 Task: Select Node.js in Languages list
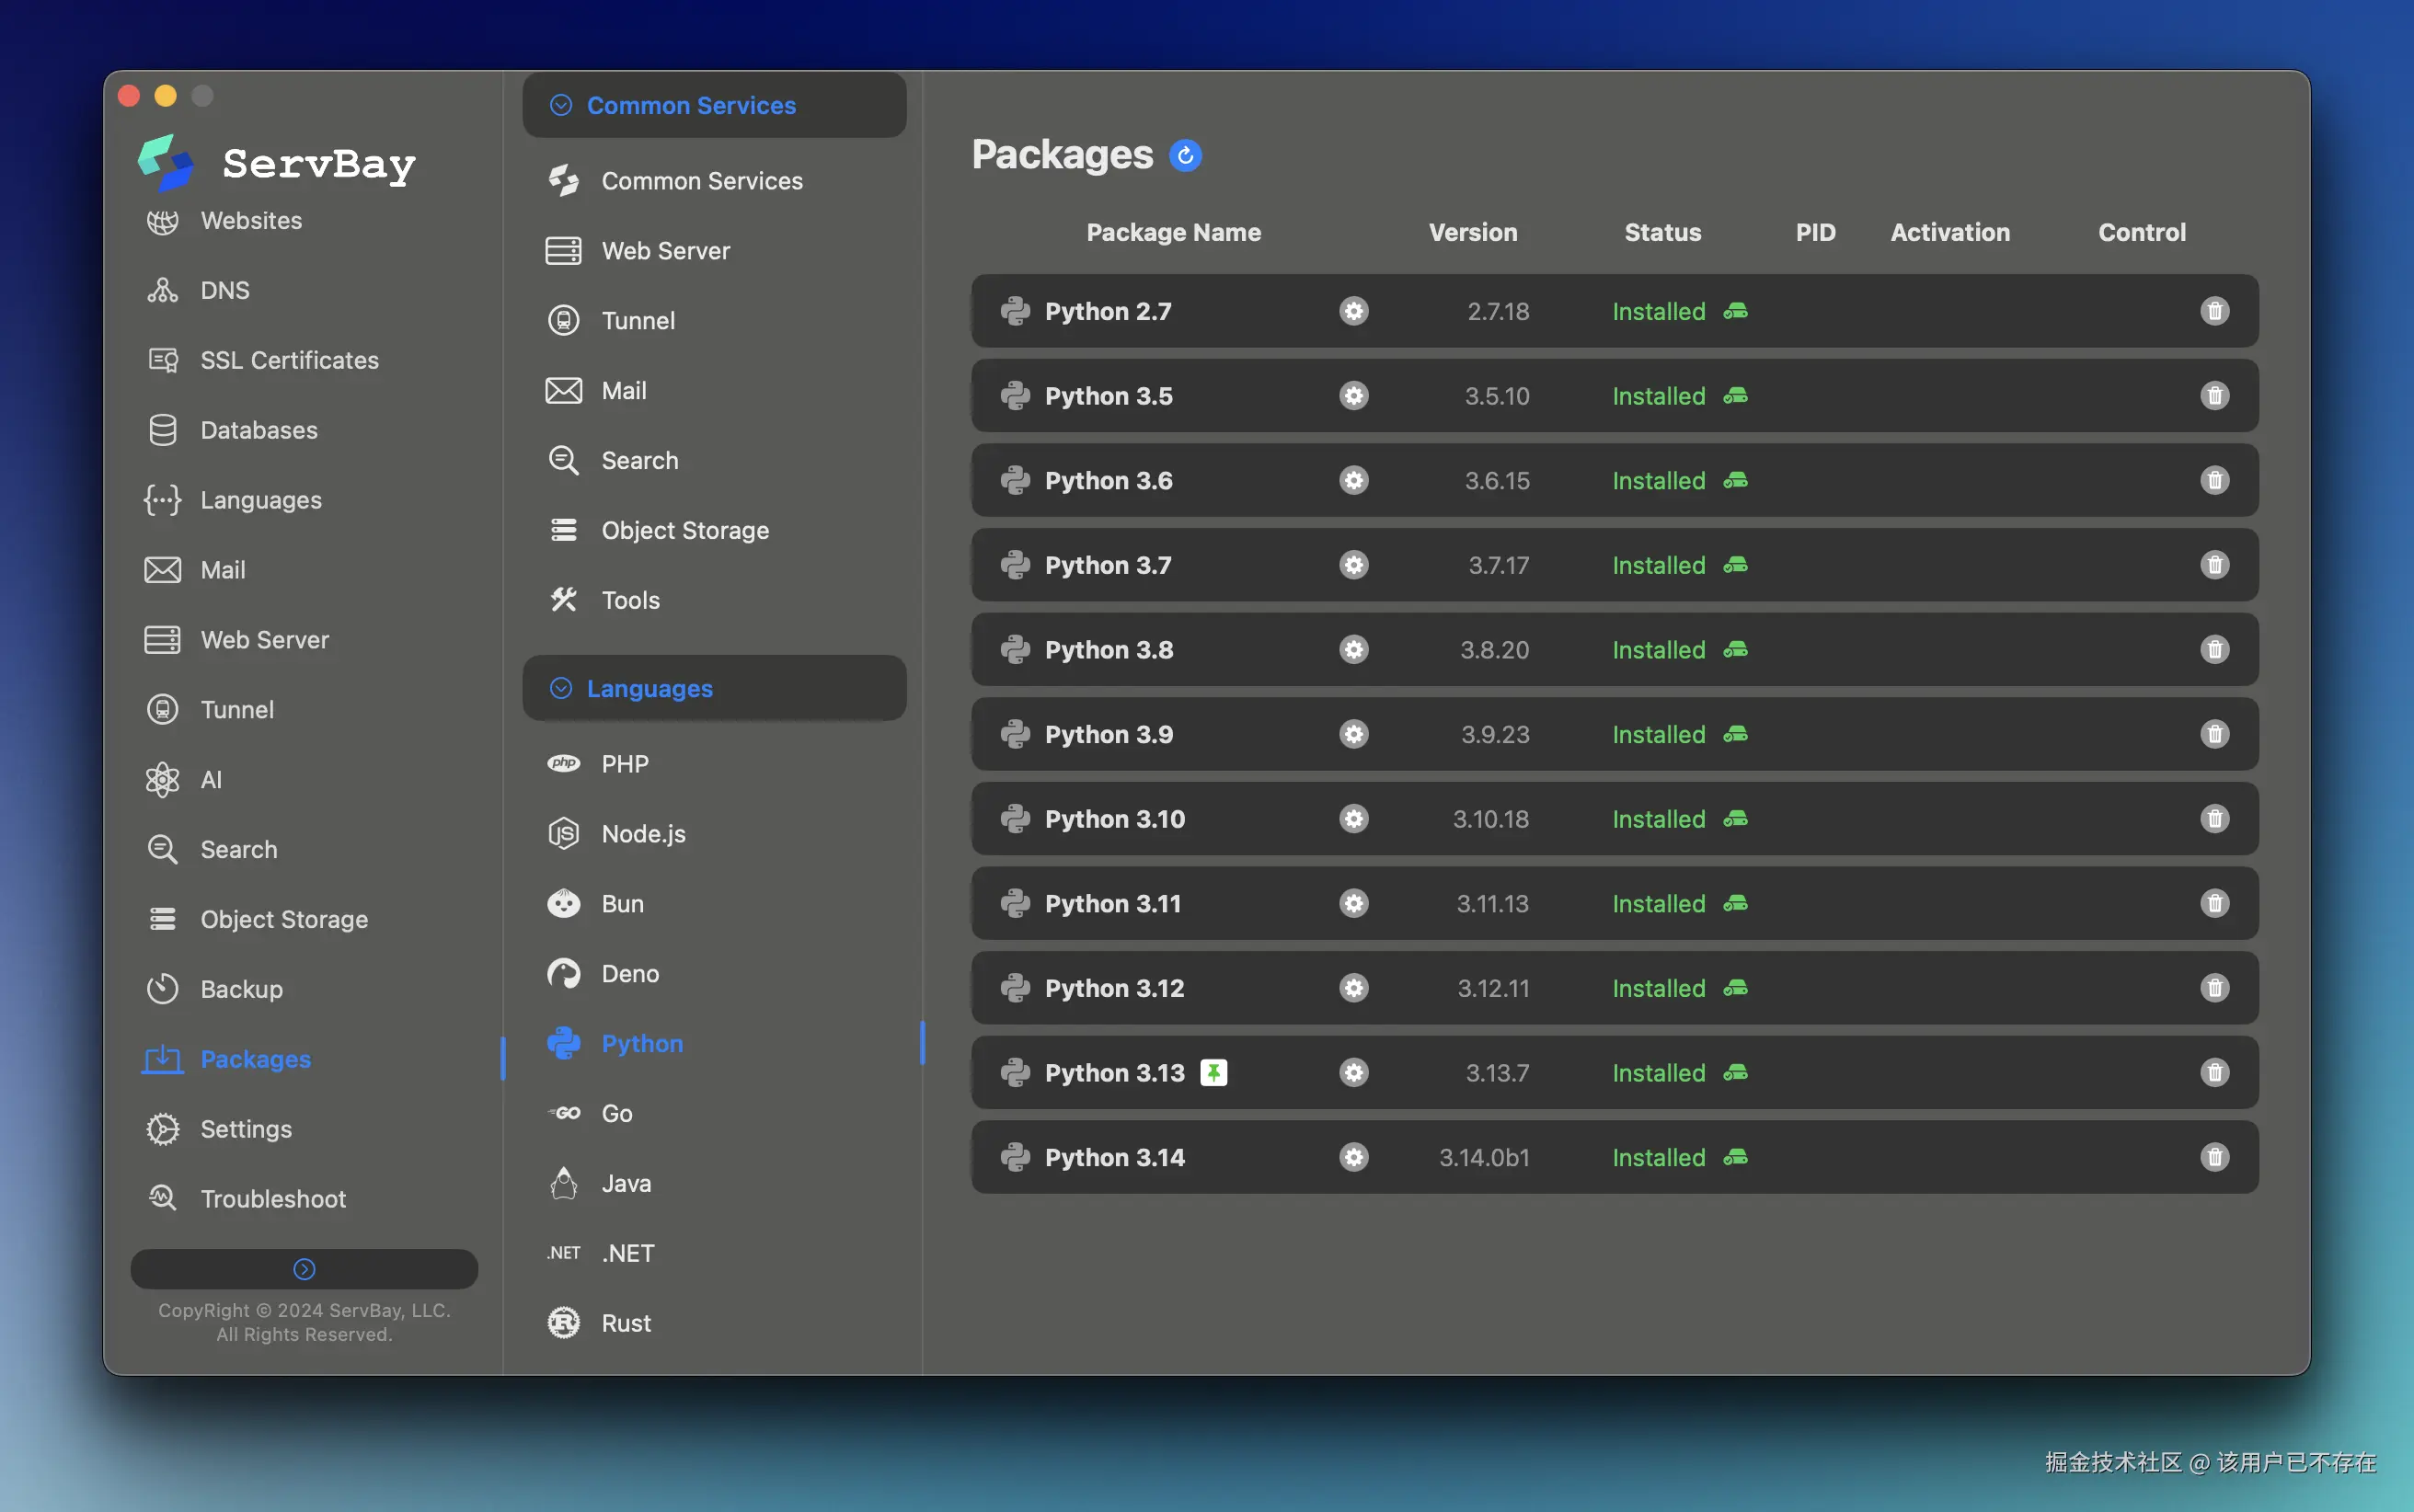643,834
